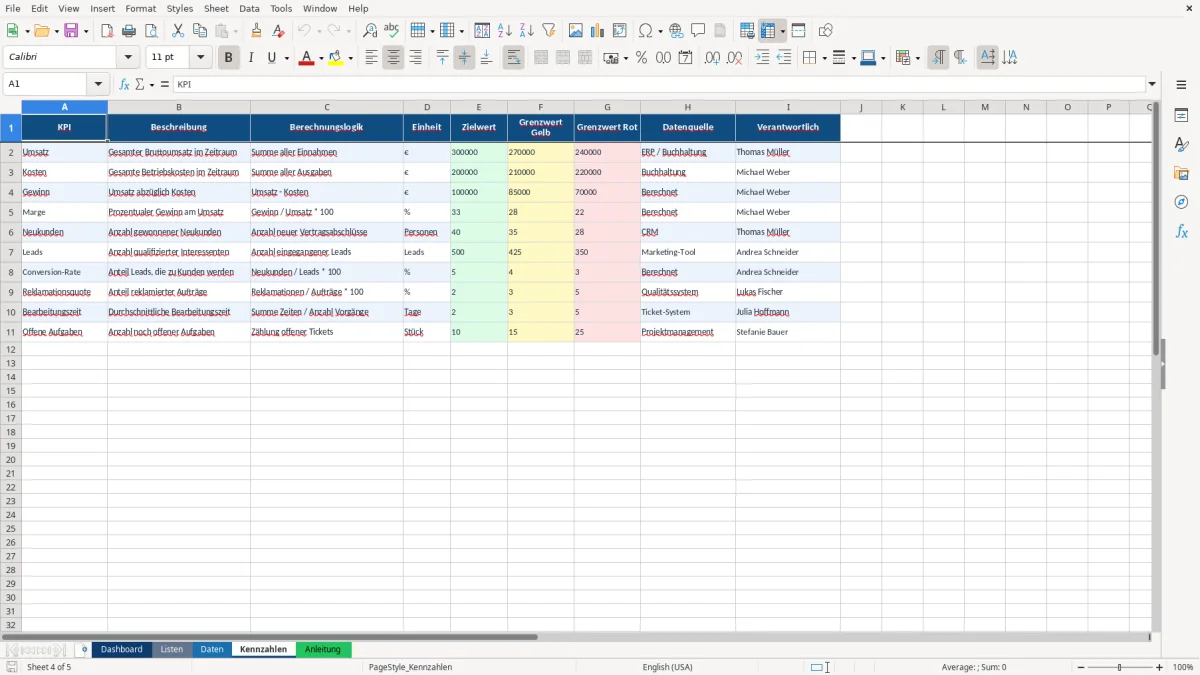Activate Clone Formatting paintbrush
This screenshot has height=675, width=1200.
257,31
